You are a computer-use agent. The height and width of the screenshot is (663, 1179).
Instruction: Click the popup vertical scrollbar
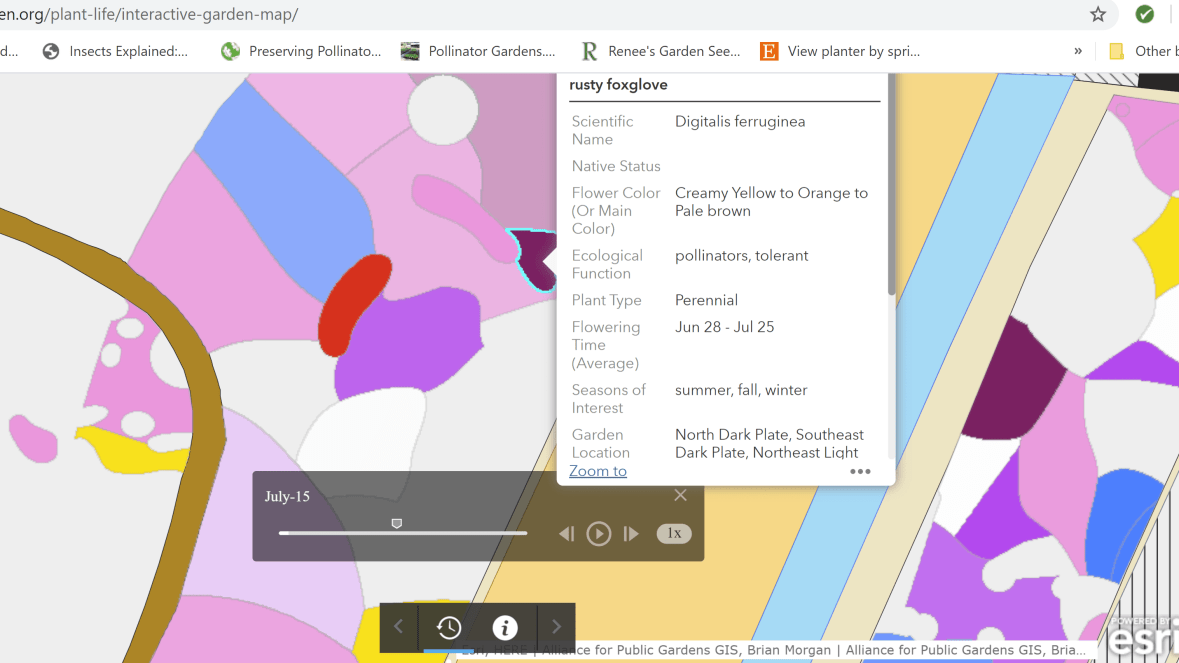click(890, 200)
